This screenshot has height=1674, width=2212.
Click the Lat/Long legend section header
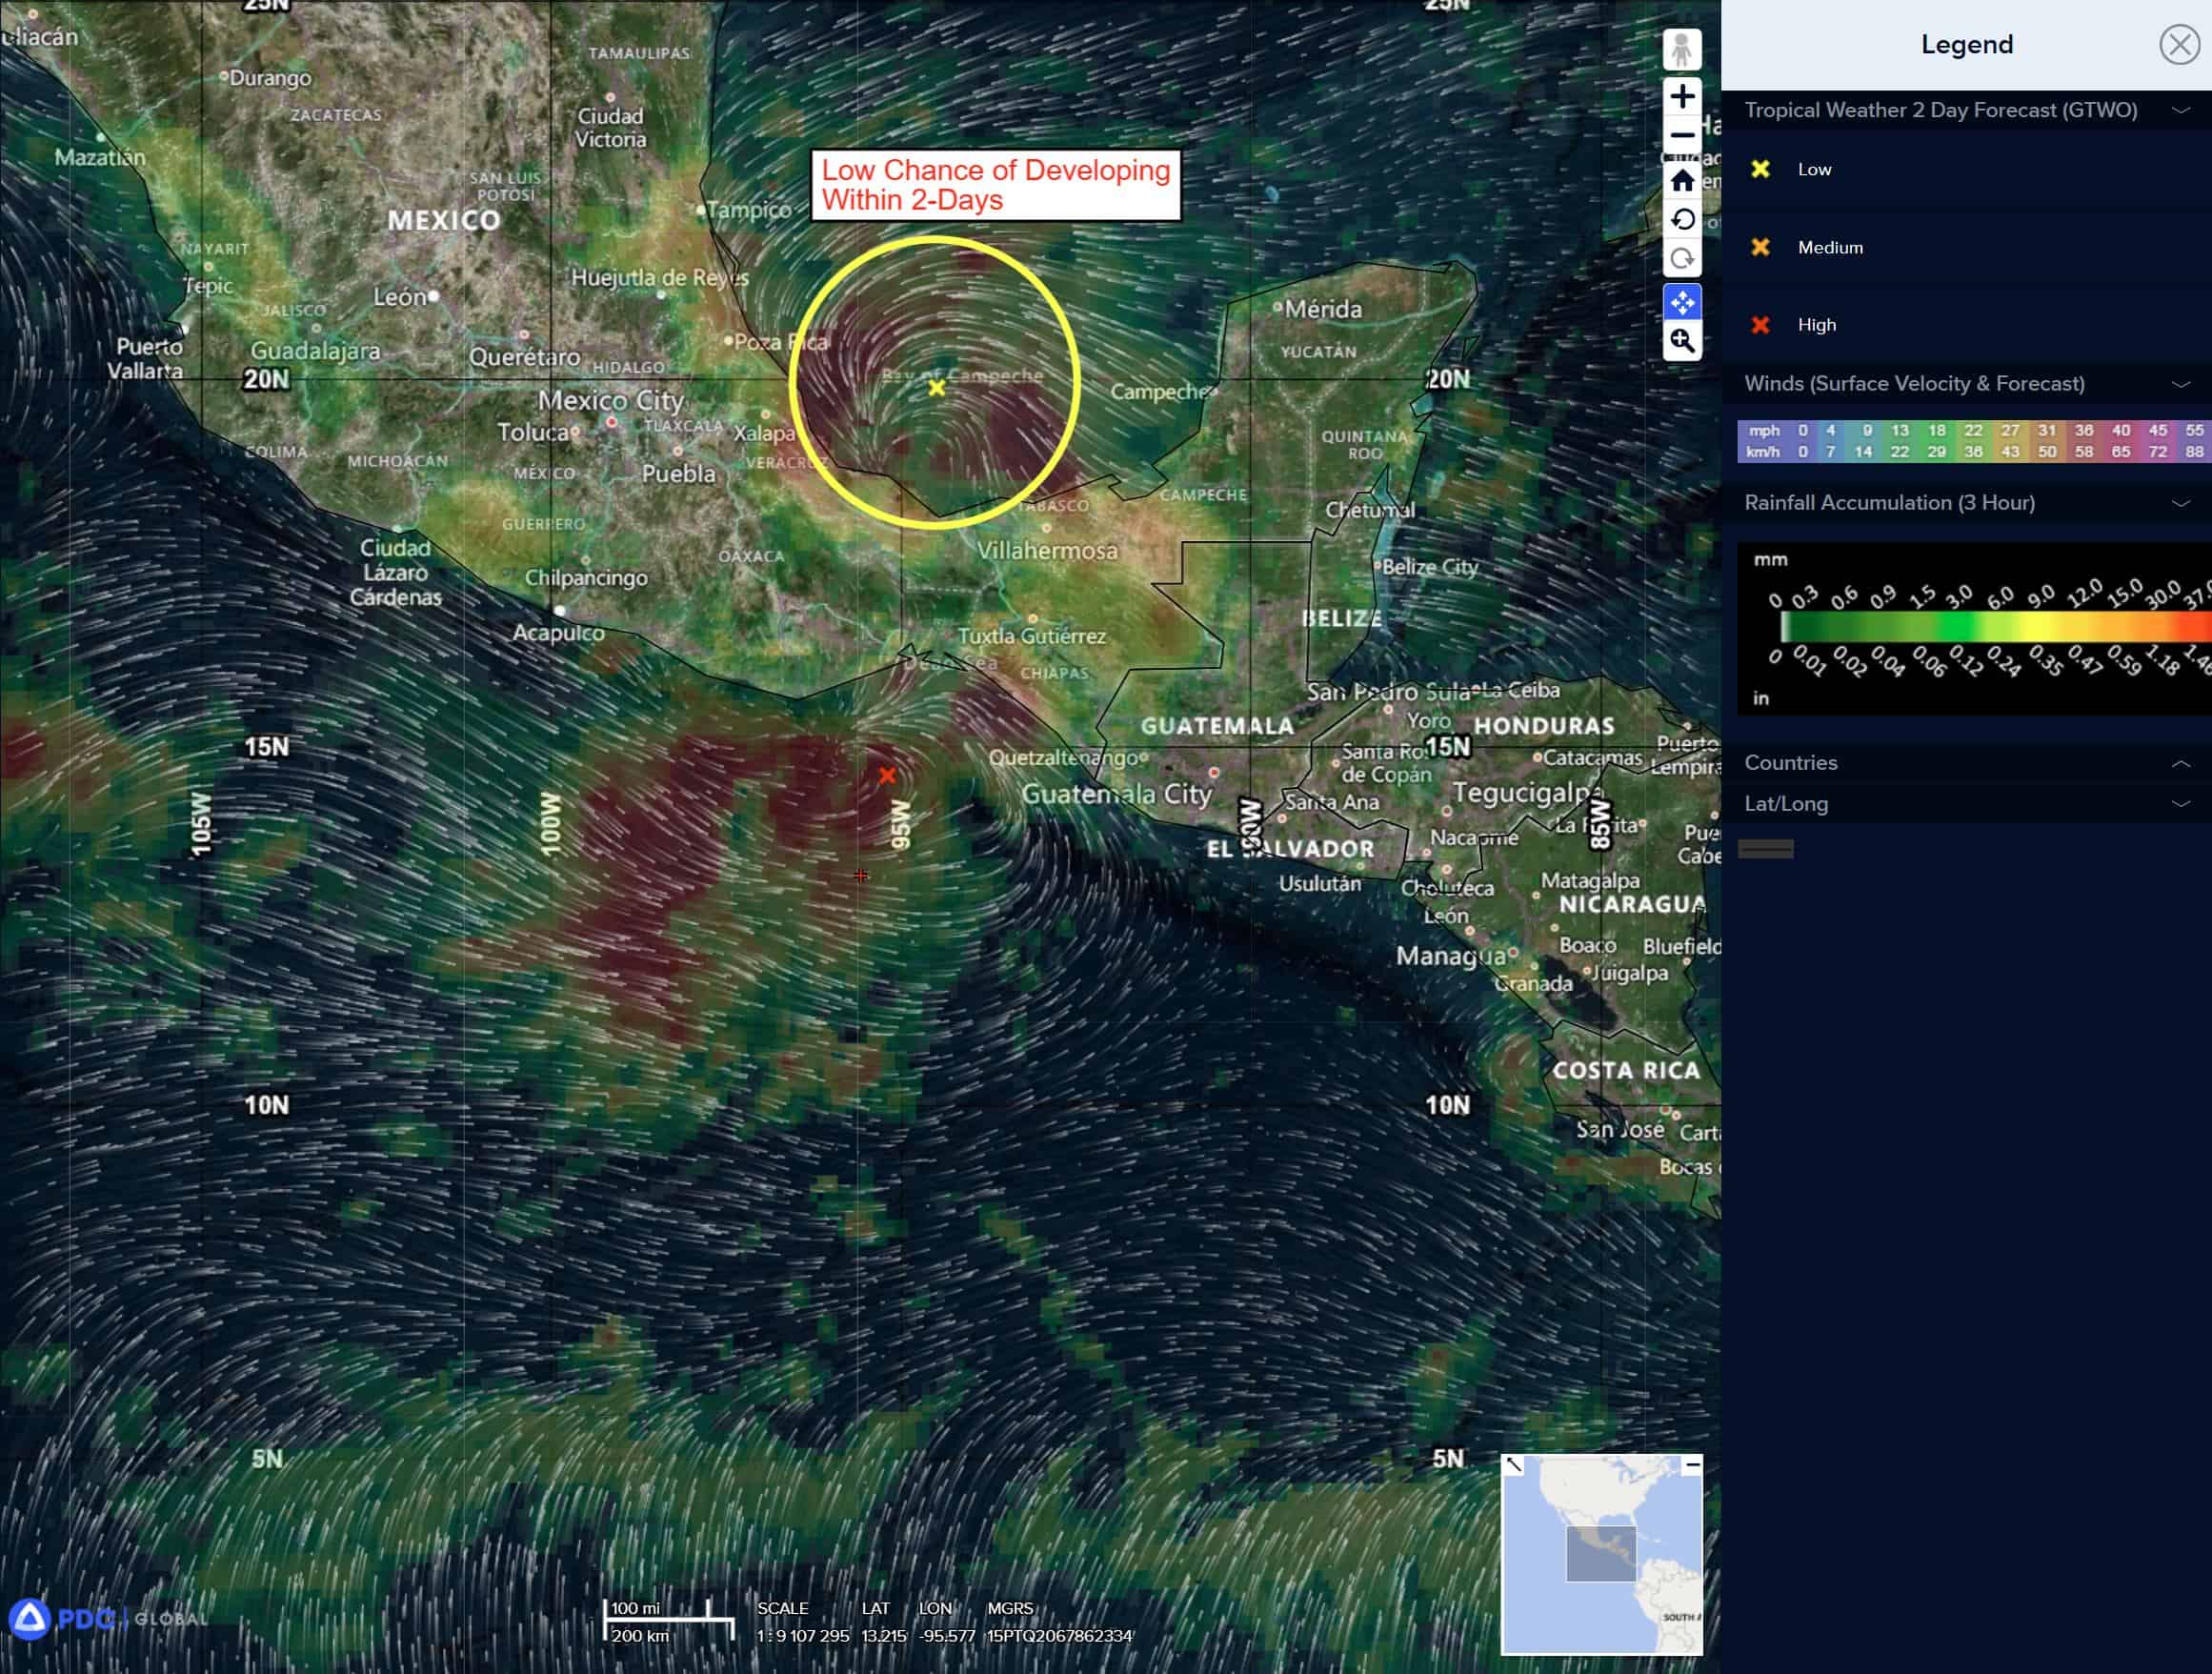tap(1786, 804)
